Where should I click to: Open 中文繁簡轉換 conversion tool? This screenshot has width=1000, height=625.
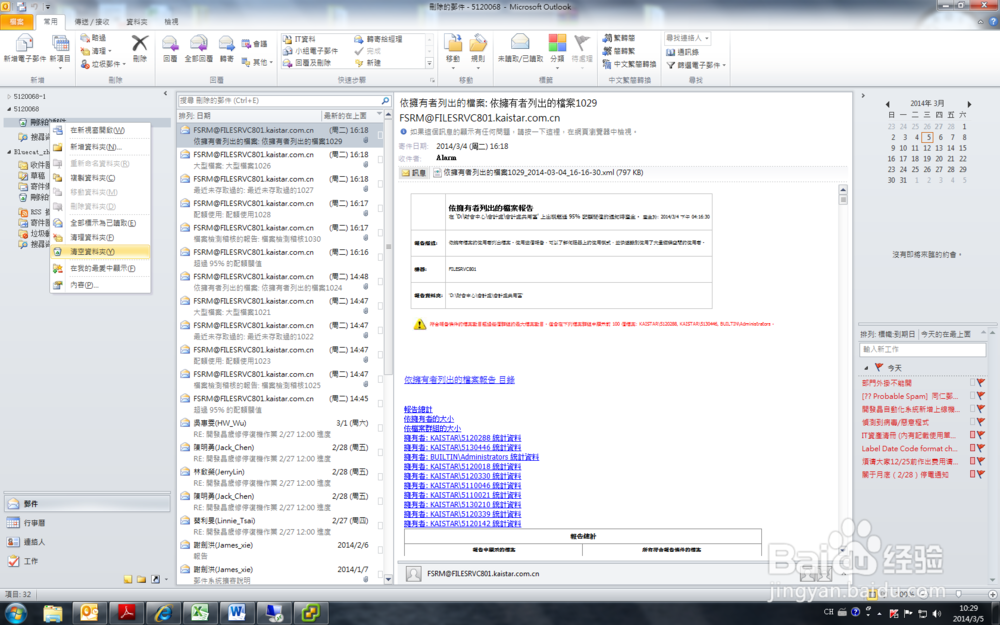click(629, 64)
